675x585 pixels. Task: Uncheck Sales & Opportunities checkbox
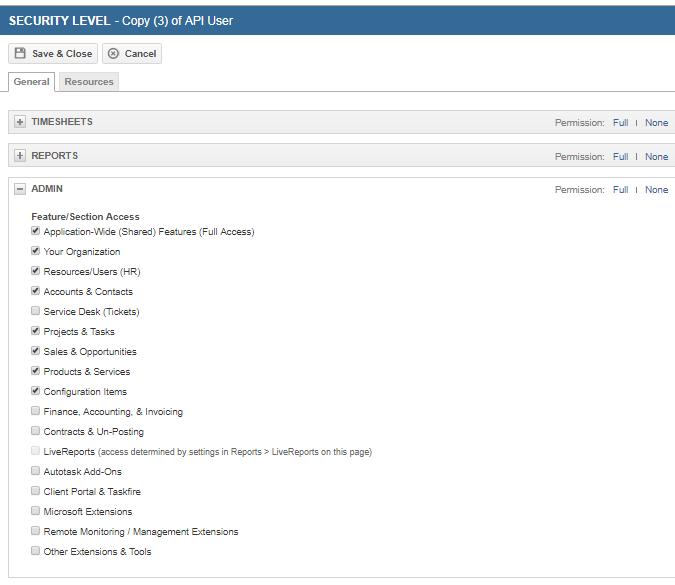coord(36,351)
